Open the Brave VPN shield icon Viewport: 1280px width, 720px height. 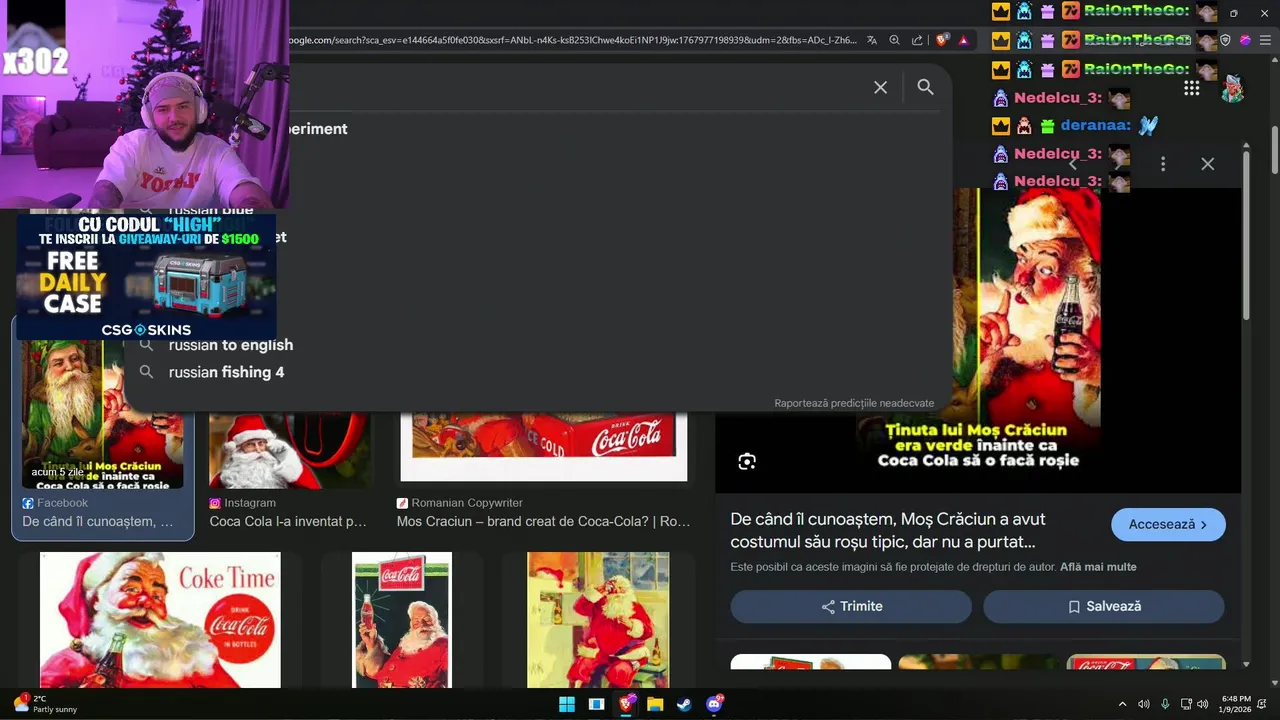coord(1225,40)
